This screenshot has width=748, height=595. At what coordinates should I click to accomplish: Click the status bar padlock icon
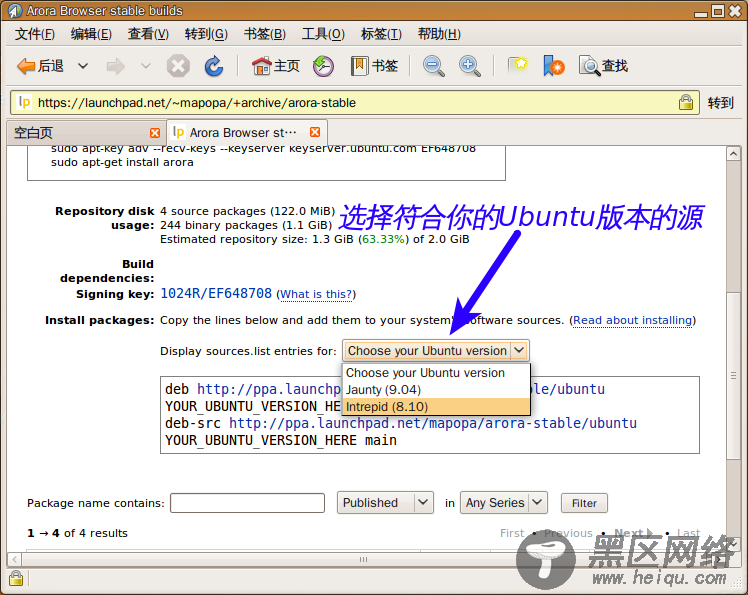(x=16, y=578)
